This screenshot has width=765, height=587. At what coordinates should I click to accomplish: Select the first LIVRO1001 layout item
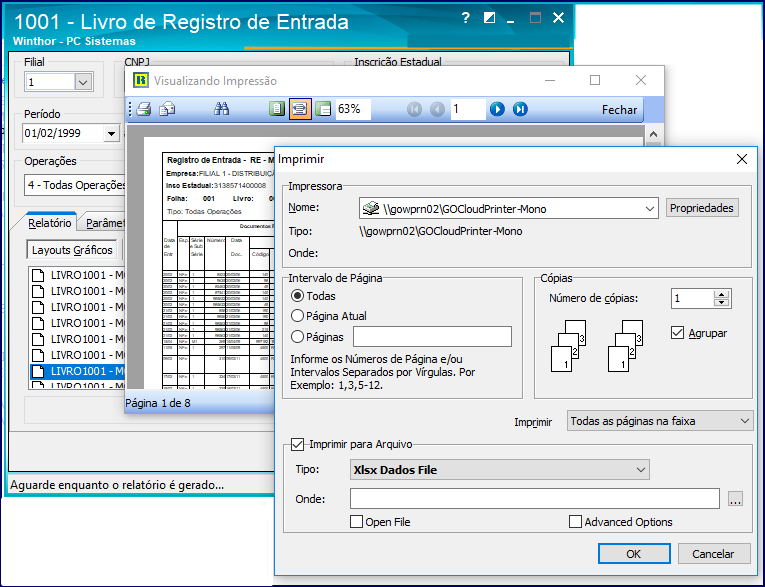tap(77, 275)
